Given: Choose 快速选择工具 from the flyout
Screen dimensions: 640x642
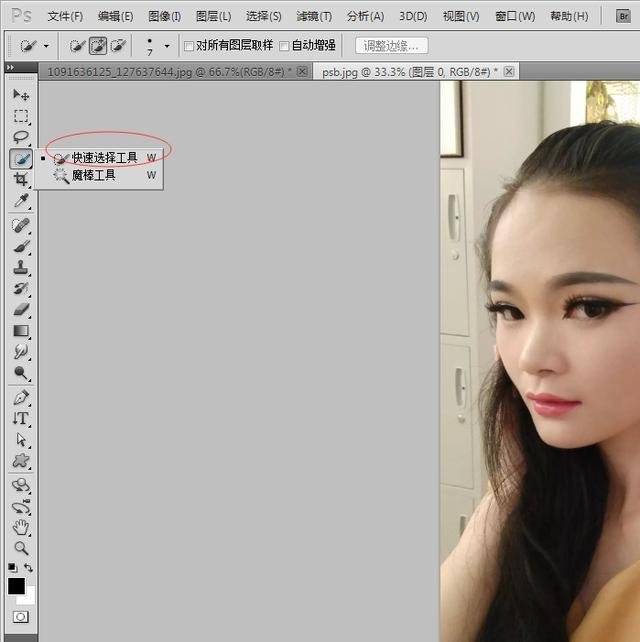Looking at the screenshot, I should pyautogui.click(x=99, y=158).
